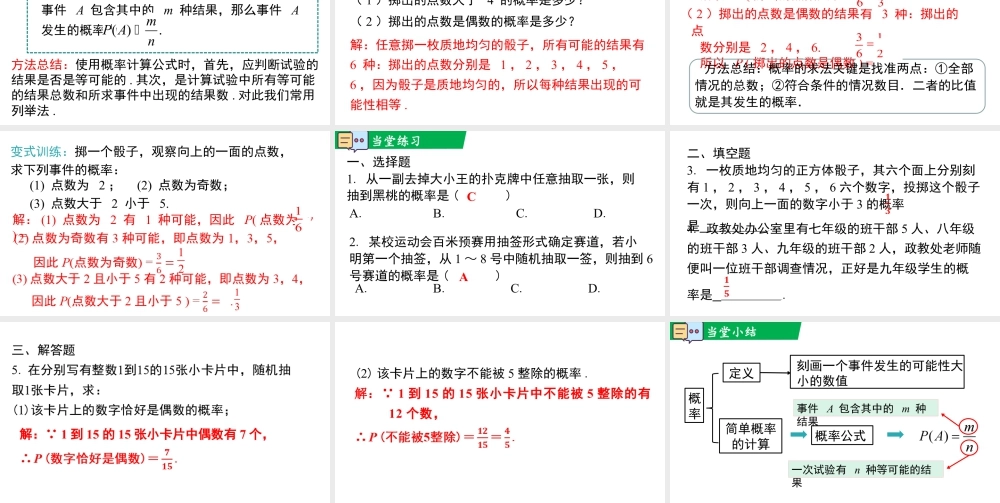1000x503 pixels.
Task: Select option B under question 1
Action: coord(438,213)
